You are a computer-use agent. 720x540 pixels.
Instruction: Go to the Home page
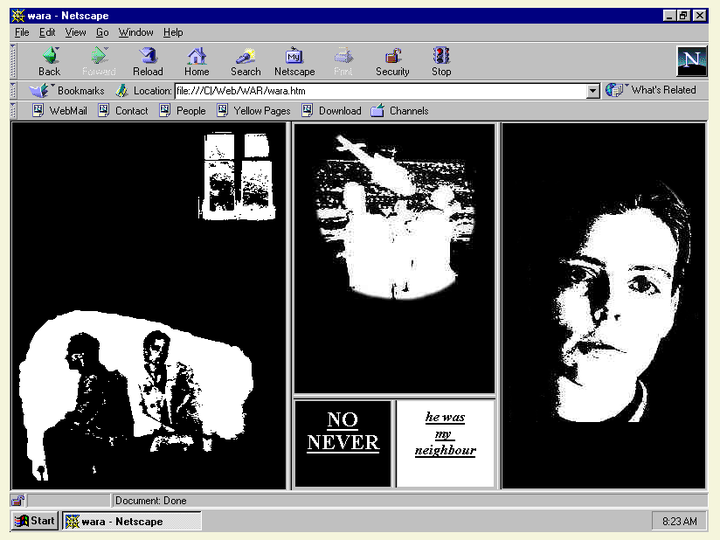coord(197,61)
